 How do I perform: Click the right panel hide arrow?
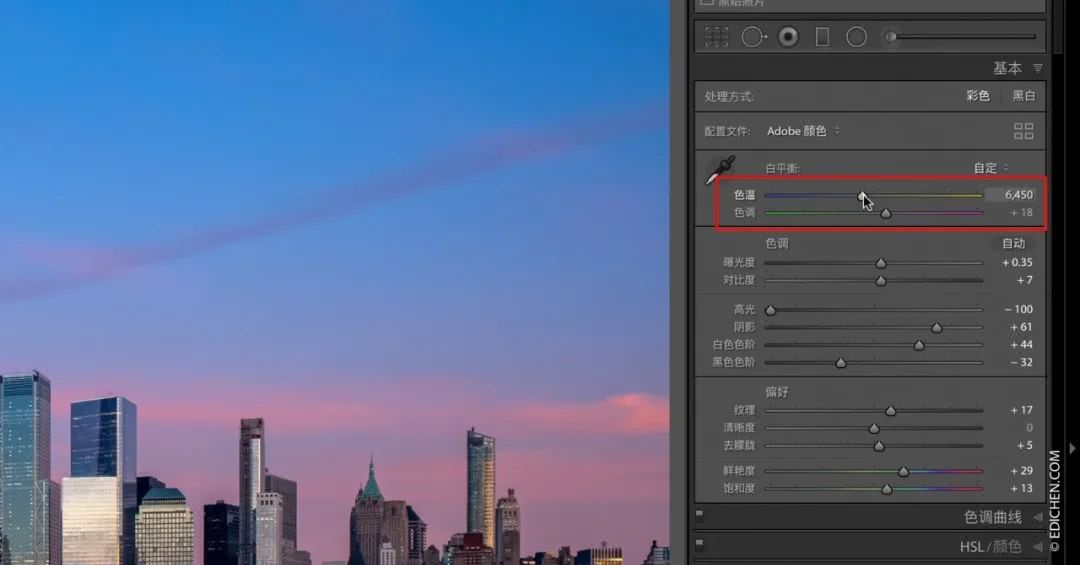[1073, 449]
